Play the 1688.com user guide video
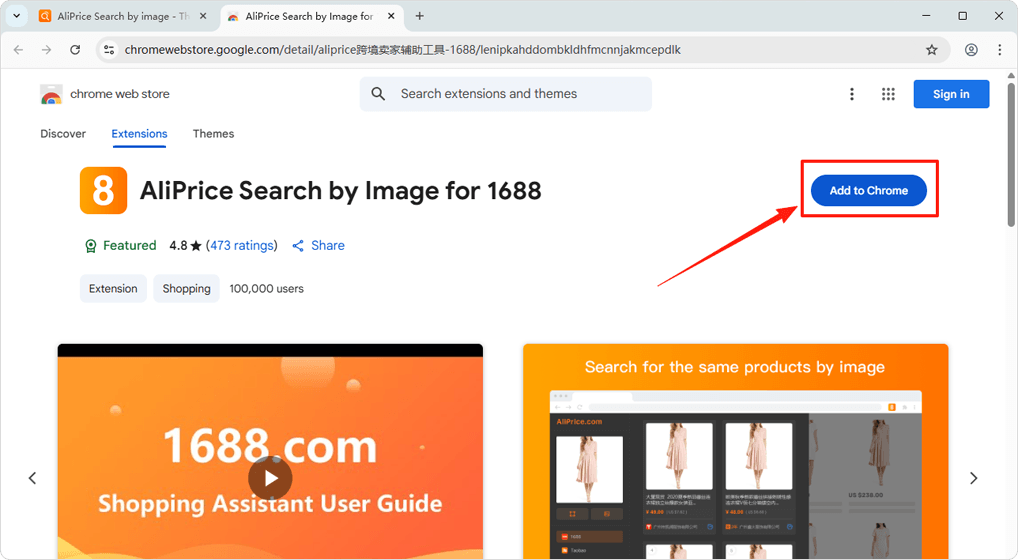 pyautogui.click(x=270, y=478)
